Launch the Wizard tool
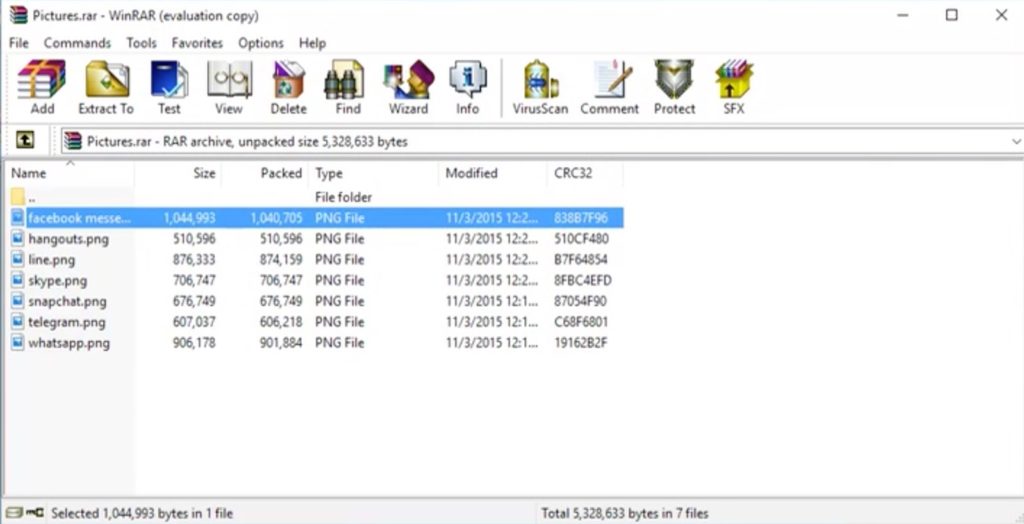This screenshot has height=524, width=1024. pyautogui.click(x=408, y=86)
